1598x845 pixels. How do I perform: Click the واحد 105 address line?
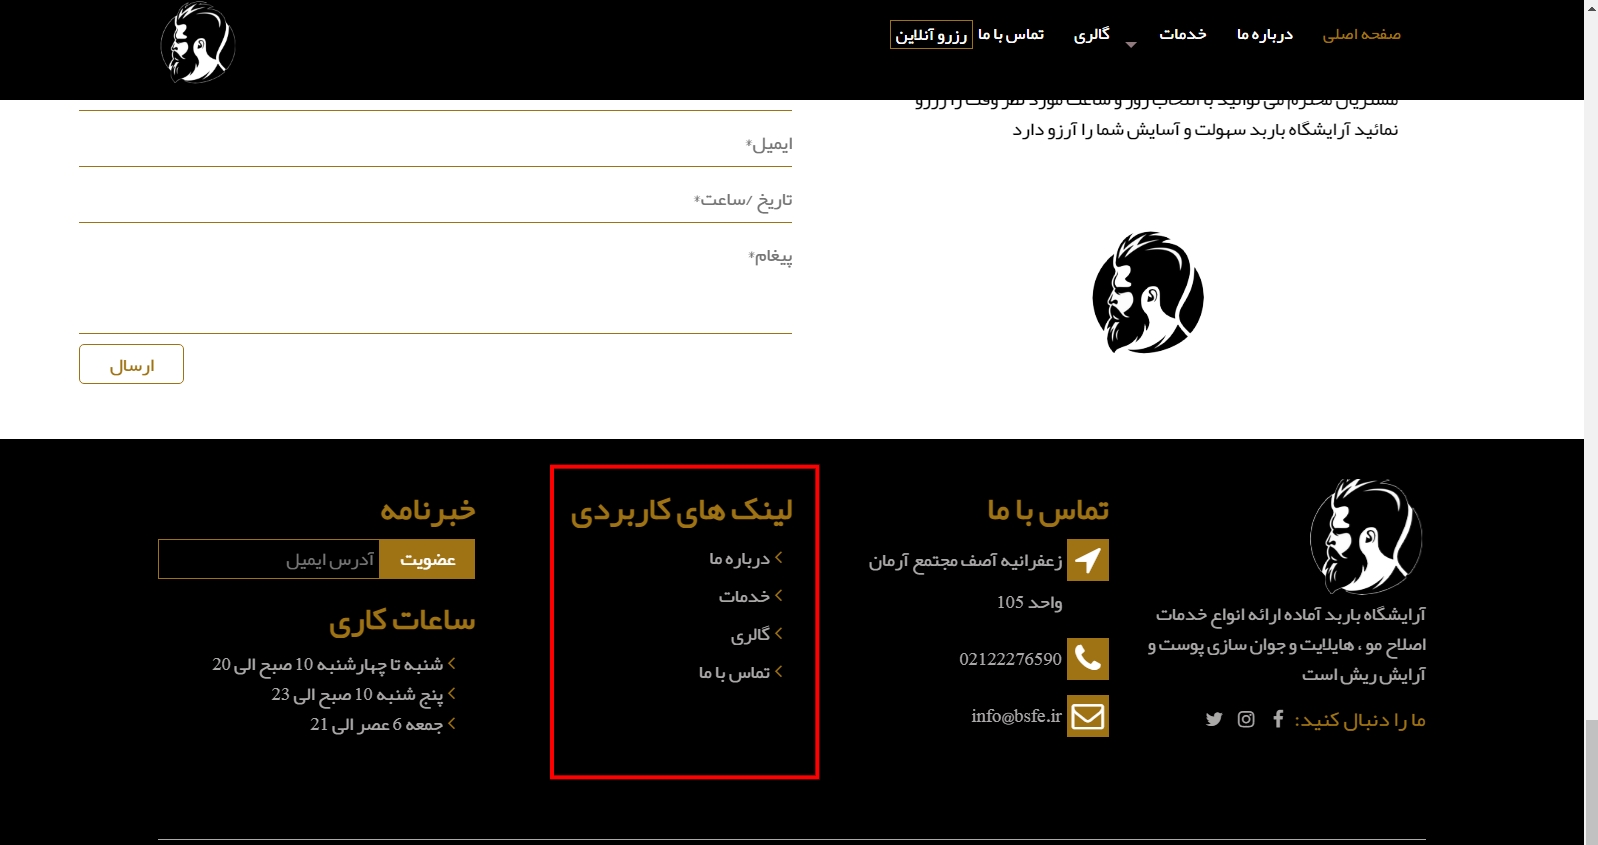tap(1029, 602)
